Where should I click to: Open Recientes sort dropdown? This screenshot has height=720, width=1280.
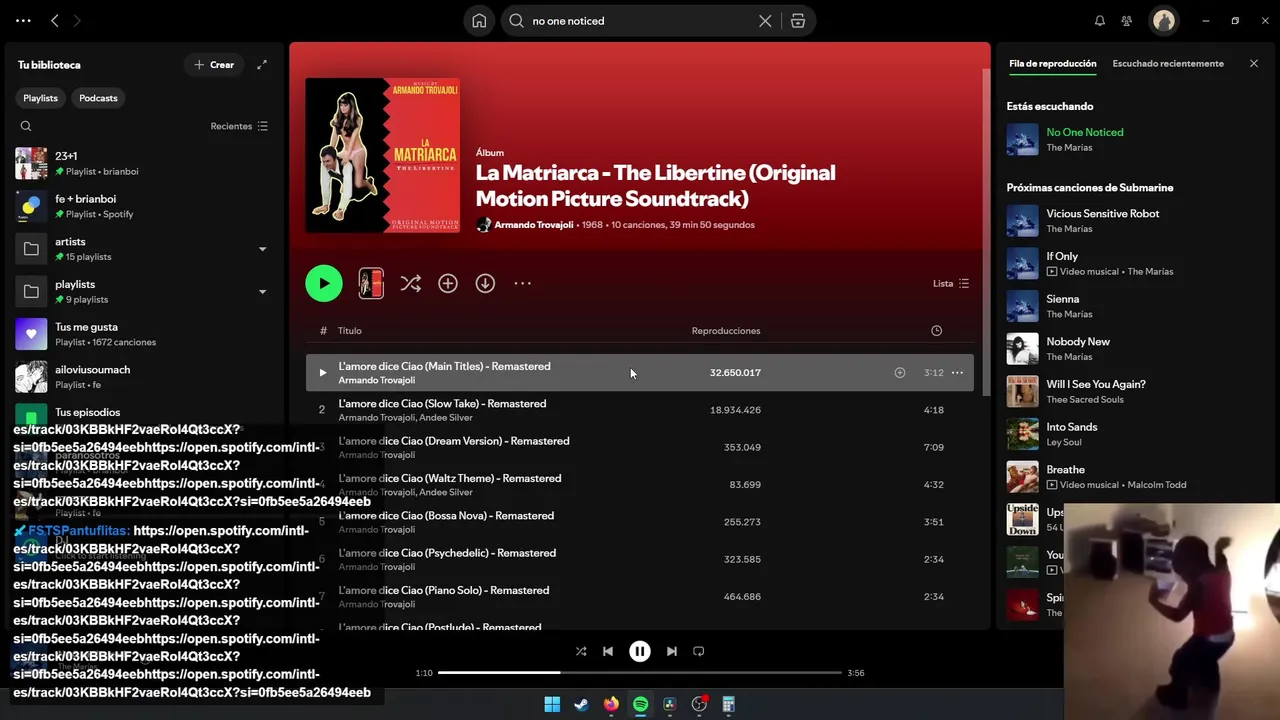[x=239, y=126]
